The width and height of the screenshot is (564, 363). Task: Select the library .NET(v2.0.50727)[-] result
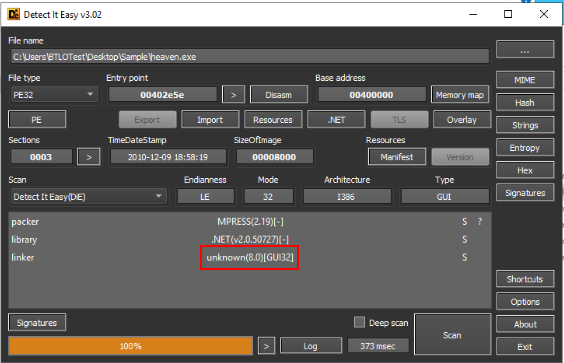tap(250, 239)
